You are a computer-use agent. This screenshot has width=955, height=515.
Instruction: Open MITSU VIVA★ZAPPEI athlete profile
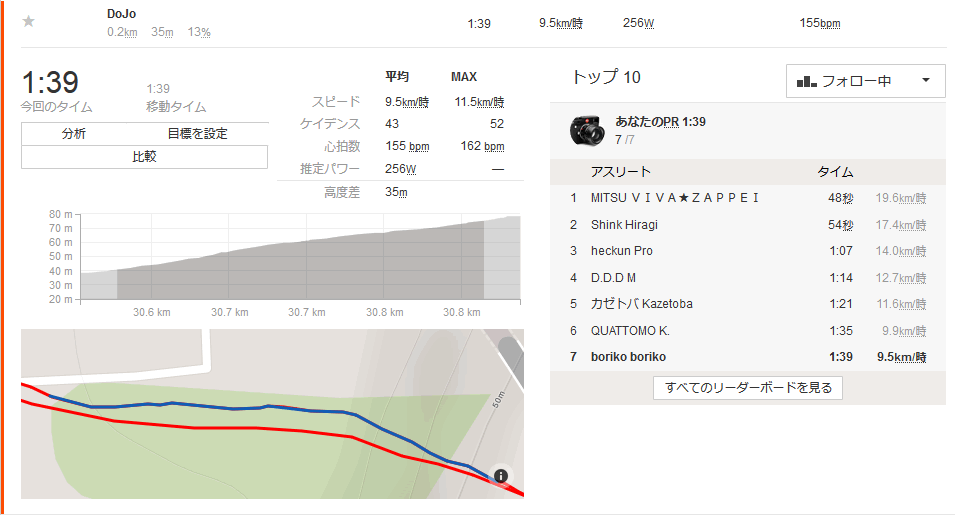[675, 198]
